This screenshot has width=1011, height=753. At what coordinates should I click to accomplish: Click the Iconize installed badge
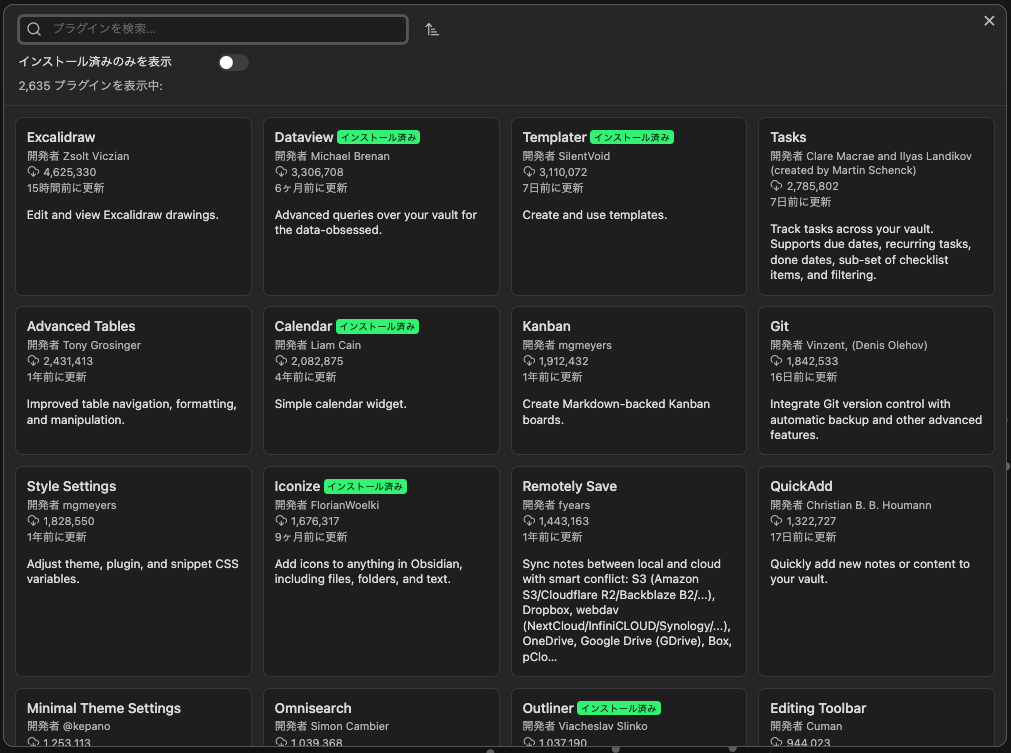pyautogui.click(x=365, y=486)
